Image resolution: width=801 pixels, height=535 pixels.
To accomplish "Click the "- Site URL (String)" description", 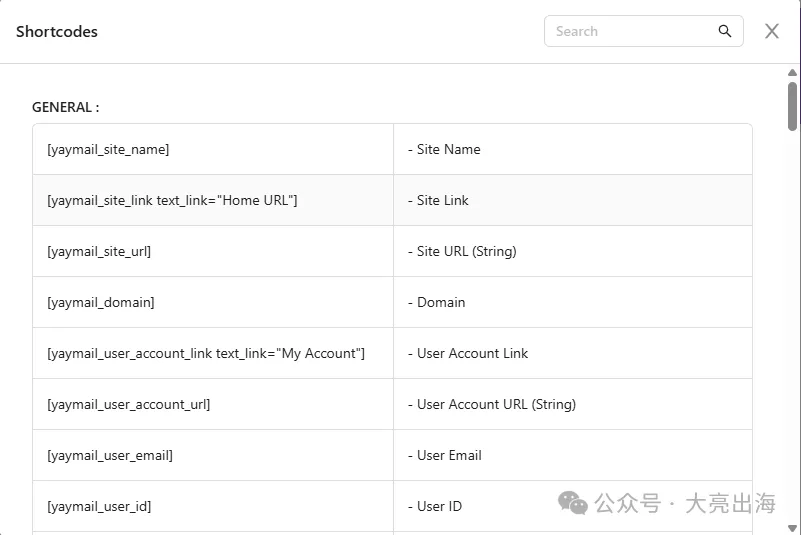I will click(462, 251).
